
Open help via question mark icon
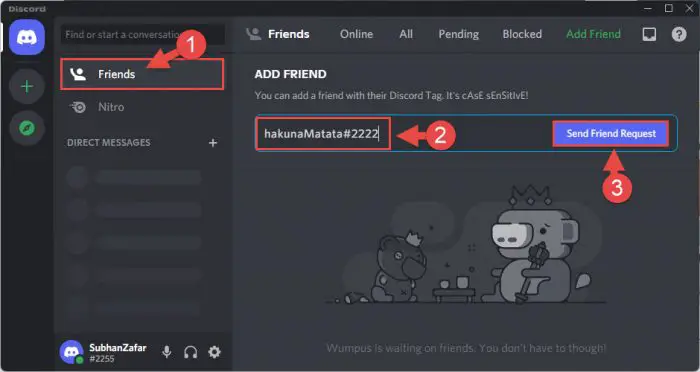[679, 34]
